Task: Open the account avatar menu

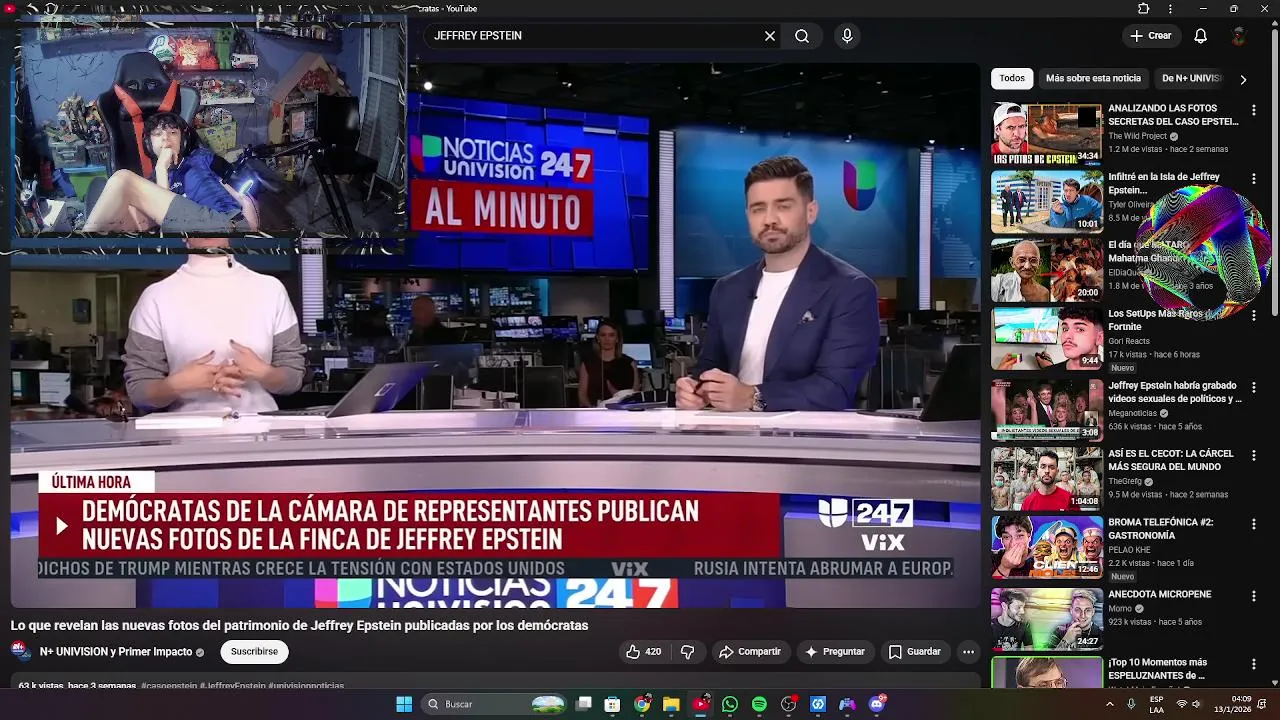Action: coord(1238,36)
